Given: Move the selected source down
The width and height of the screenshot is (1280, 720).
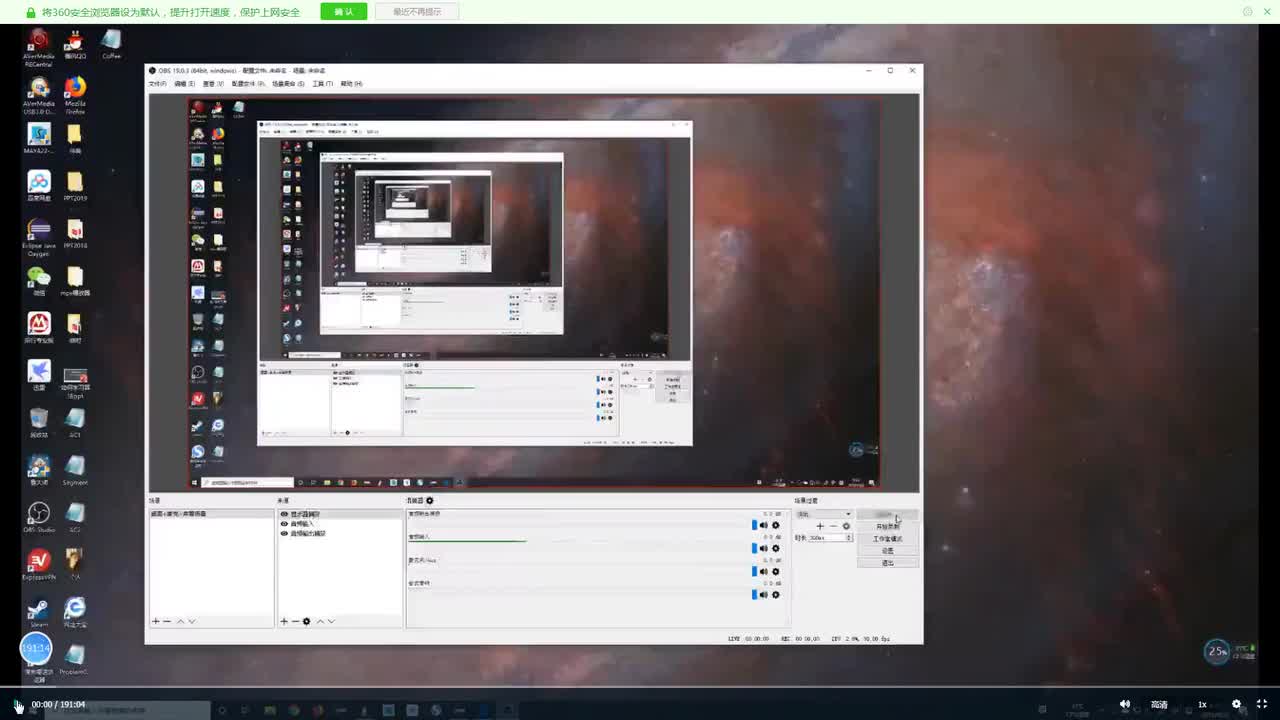Looking at the screenshot, I should click(331, 621).
